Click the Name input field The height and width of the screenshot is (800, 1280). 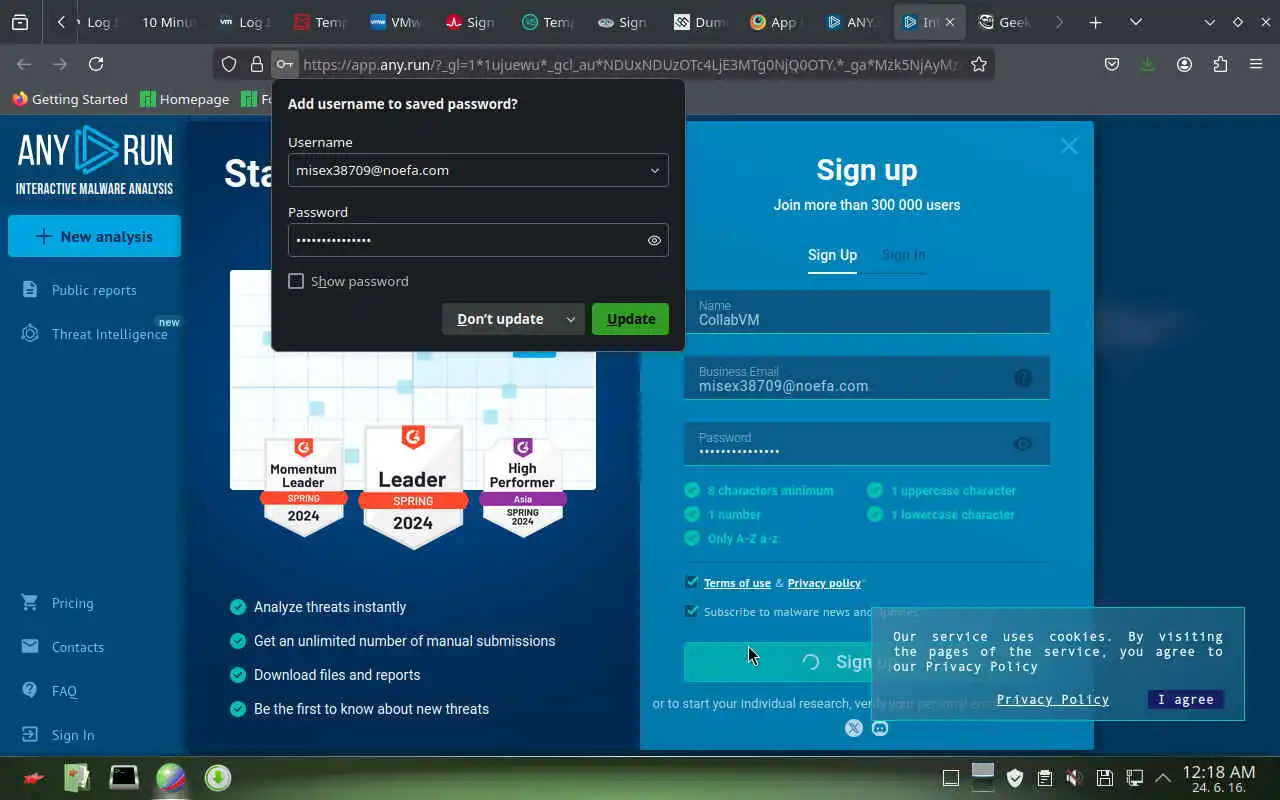[867, 313]
